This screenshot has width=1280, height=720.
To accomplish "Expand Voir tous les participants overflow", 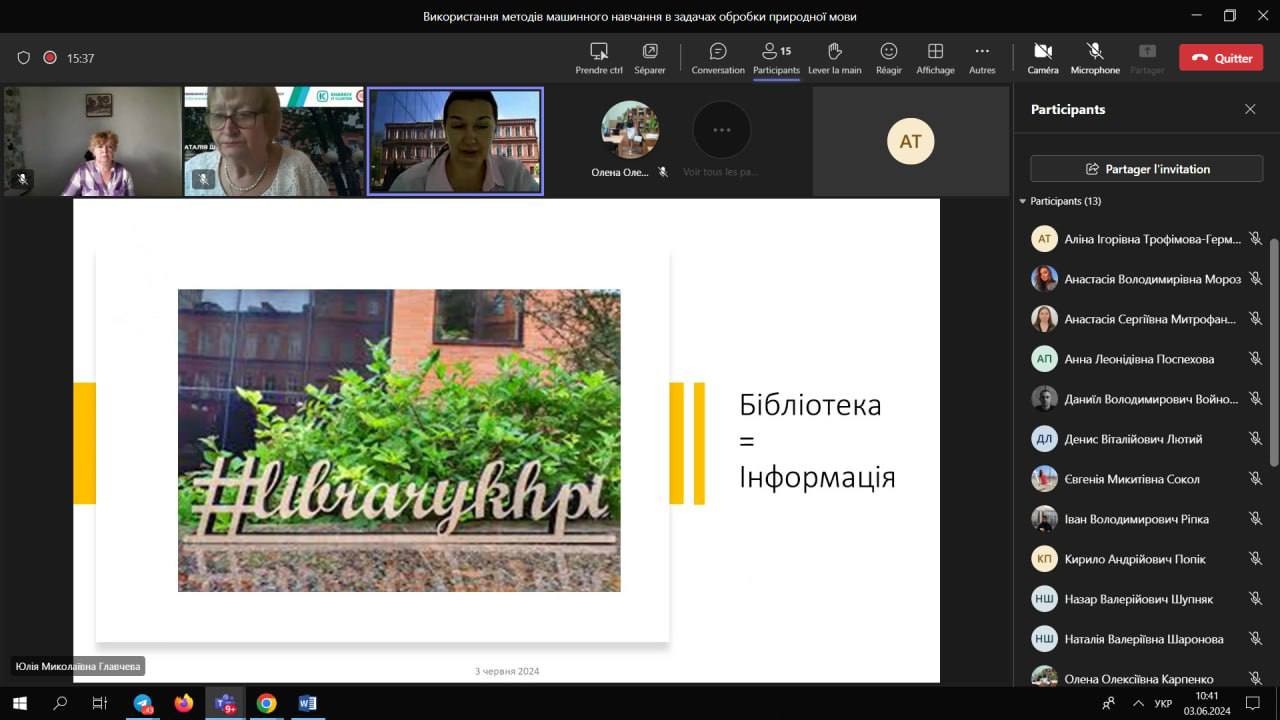I will (x=721, y=130).
